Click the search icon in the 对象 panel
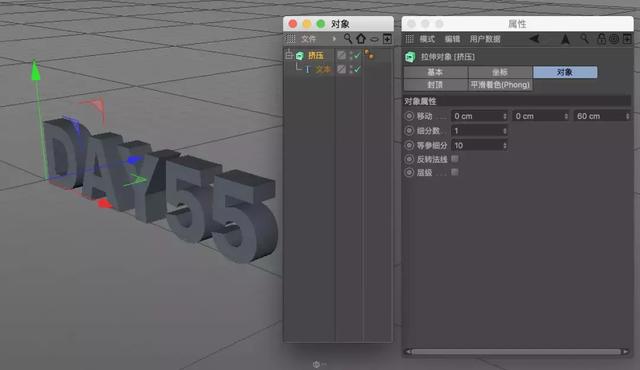The width and height of the screenshot is (640, 370). point(348,39)
